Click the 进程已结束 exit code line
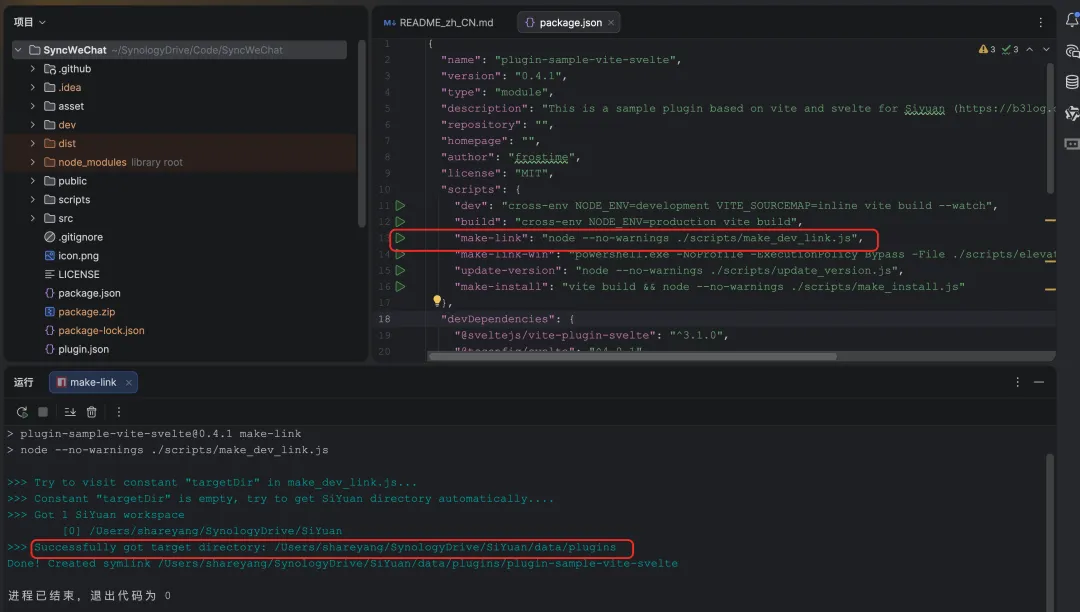1080x612 pixels. [90, 595]
